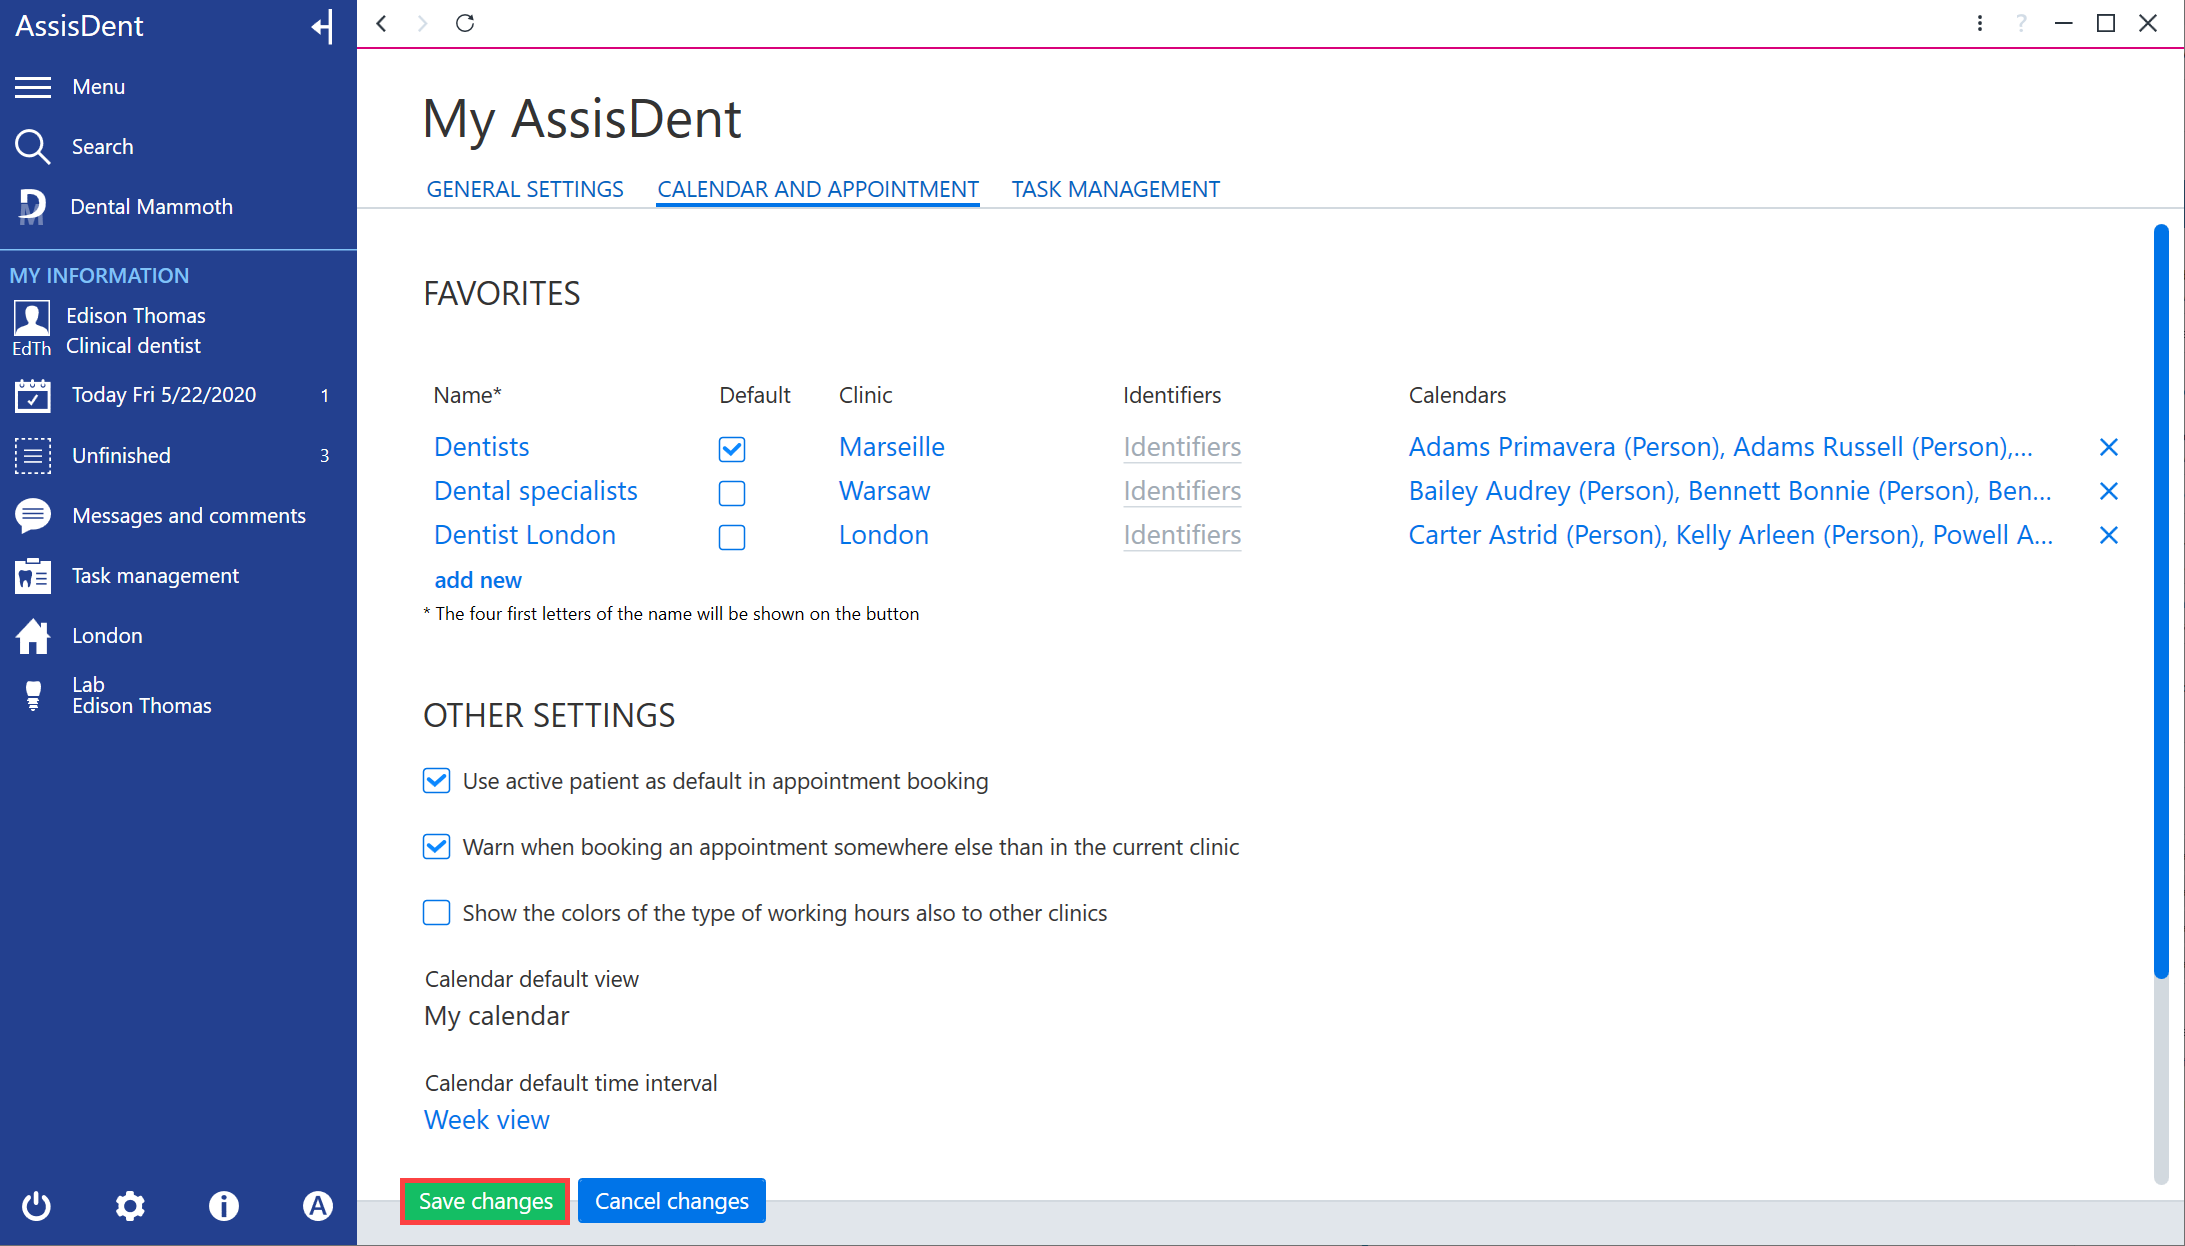Open the Search magnifier in sidebar
Image resolution: width=2185 pixels, height=1246 pixels.
[32, 147]
